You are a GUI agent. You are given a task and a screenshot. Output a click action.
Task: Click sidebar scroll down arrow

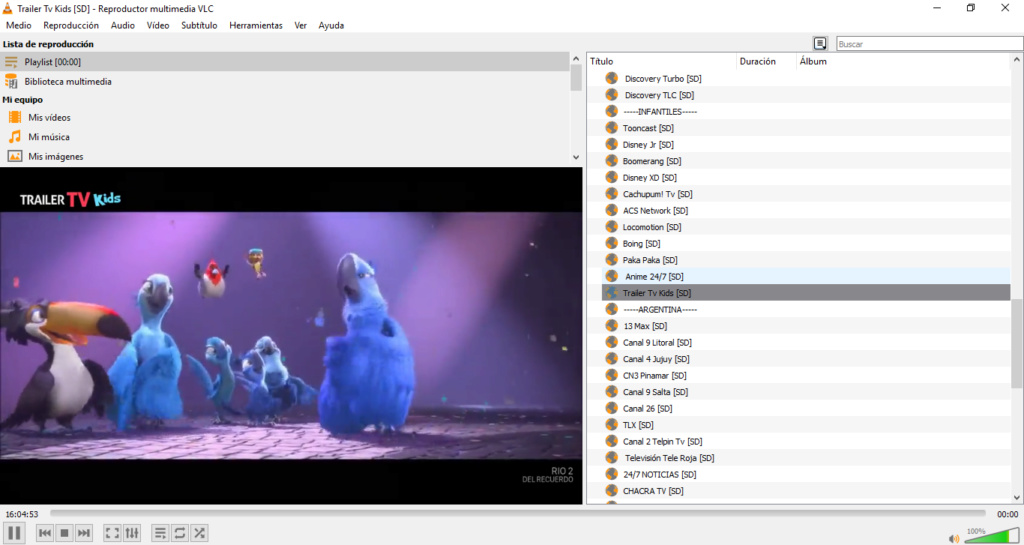click(575, 157)
